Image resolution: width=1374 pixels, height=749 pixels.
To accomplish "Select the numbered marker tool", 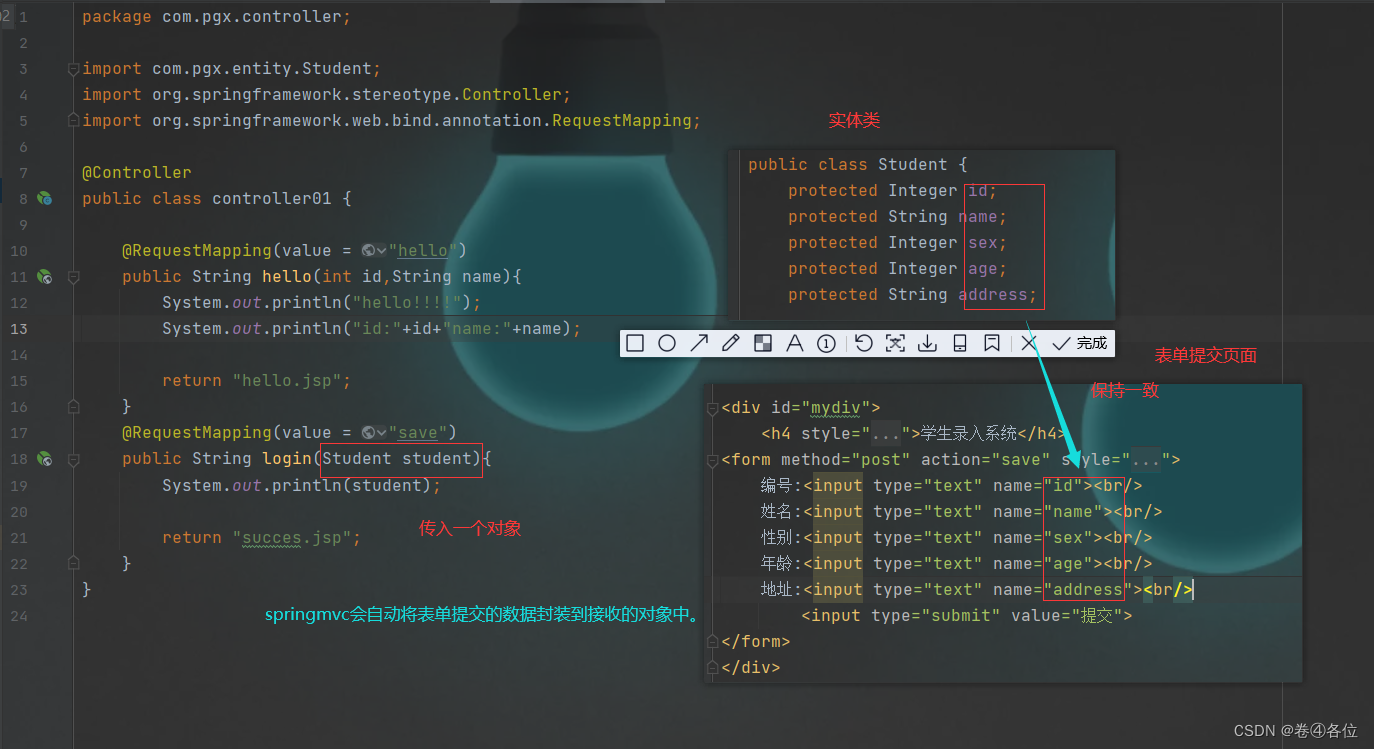I will (827, 343).
